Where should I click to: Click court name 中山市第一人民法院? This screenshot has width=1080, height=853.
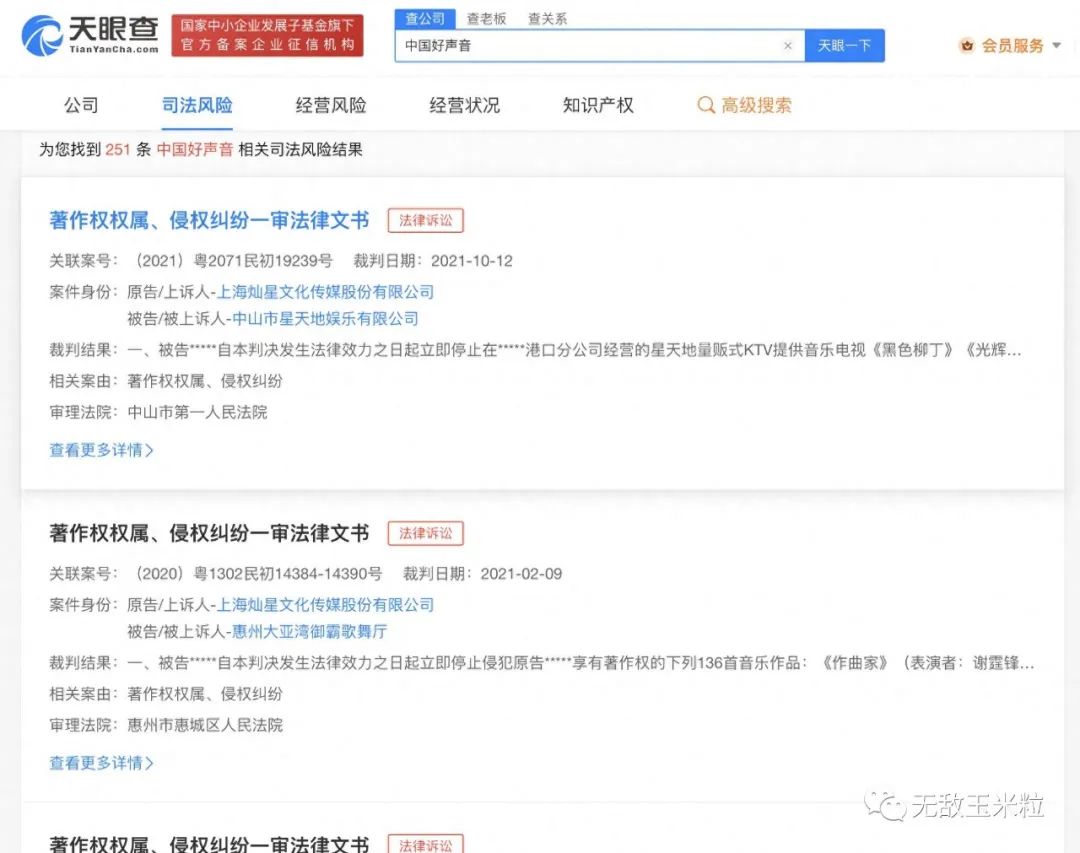point(197,413)
